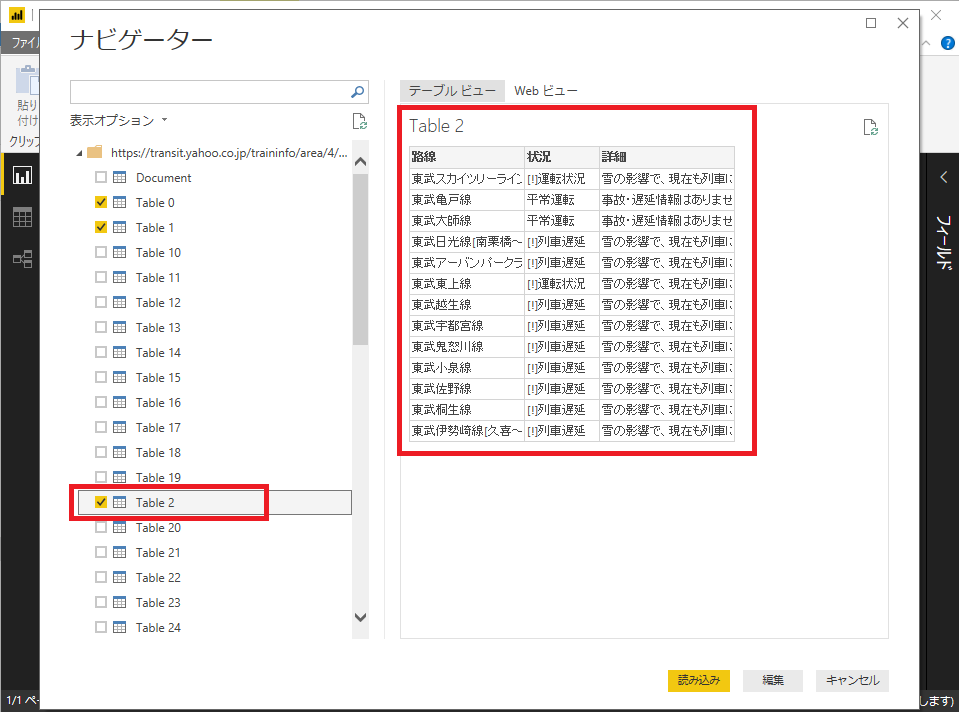Click the 東武越生線 cell
Screen dimensions: 959x712
467,305
